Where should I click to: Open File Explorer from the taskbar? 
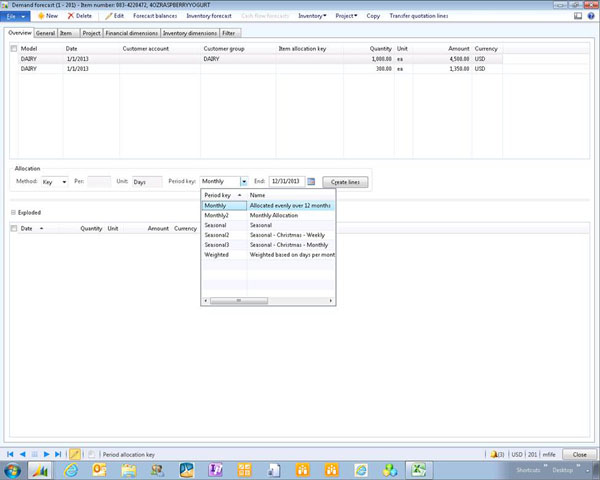129,470
